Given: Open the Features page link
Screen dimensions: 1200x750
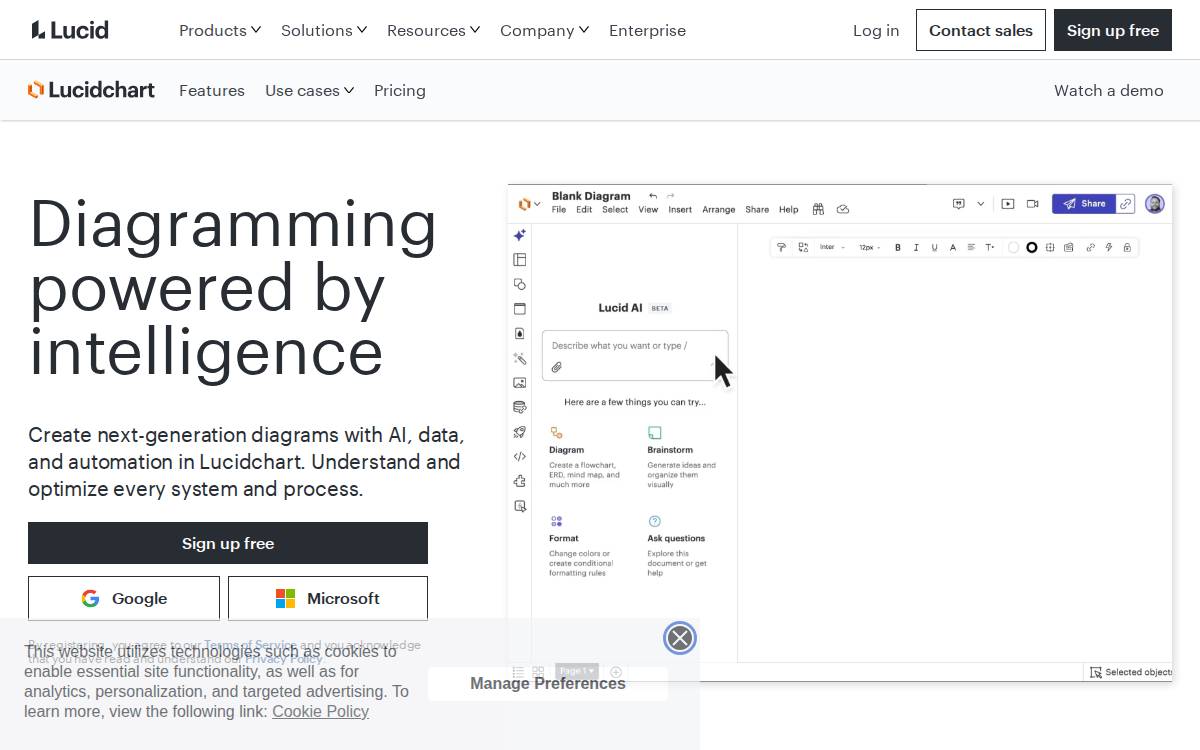Looking at the screenshot, I should [x=212, y=90].
